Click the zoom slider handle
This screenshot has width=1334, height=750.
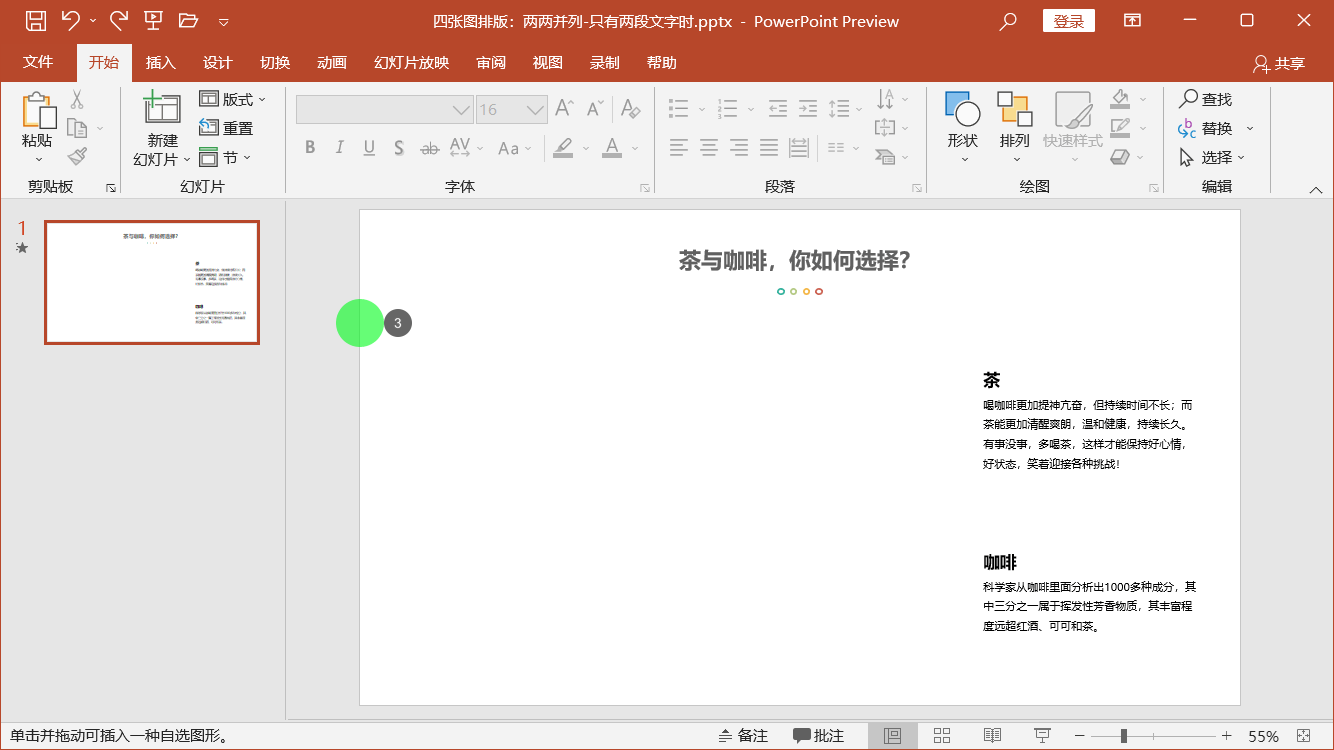[x=1124, y=736]
